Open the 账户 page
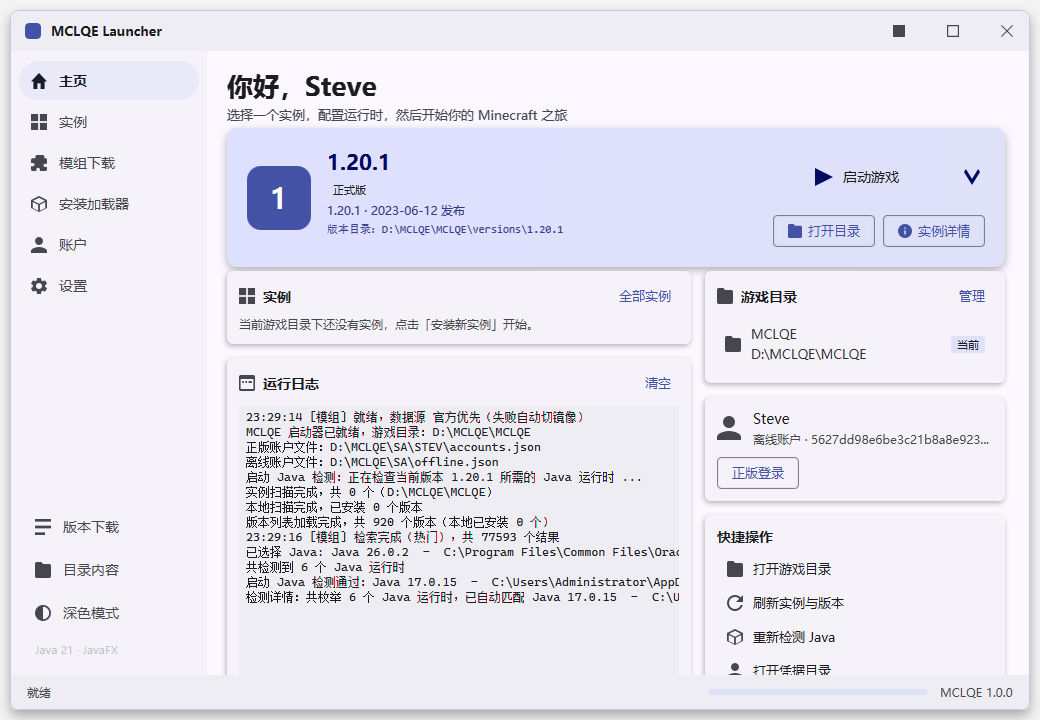The height and width of the screenshot is (720, 1040). [x=109, y=245]
